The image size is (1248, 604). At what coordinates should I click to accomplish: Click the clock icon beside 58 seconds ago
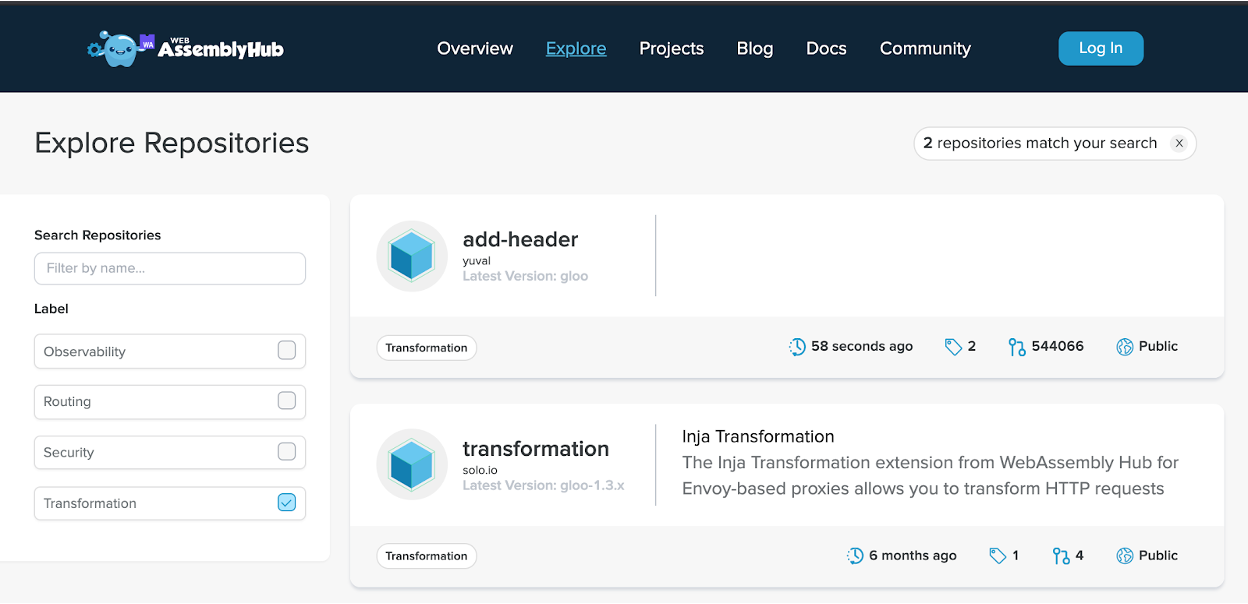[x=797, y=347]
